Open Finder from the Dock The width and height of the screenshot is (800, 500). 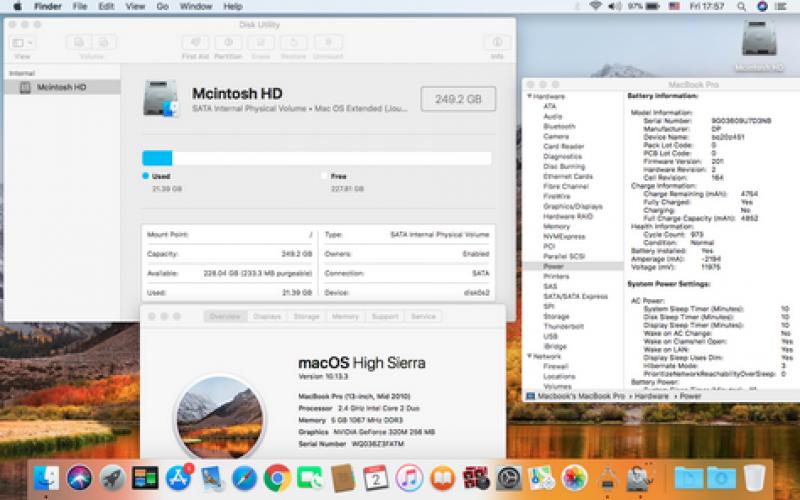pyautogui.click(x=46, y=478)
